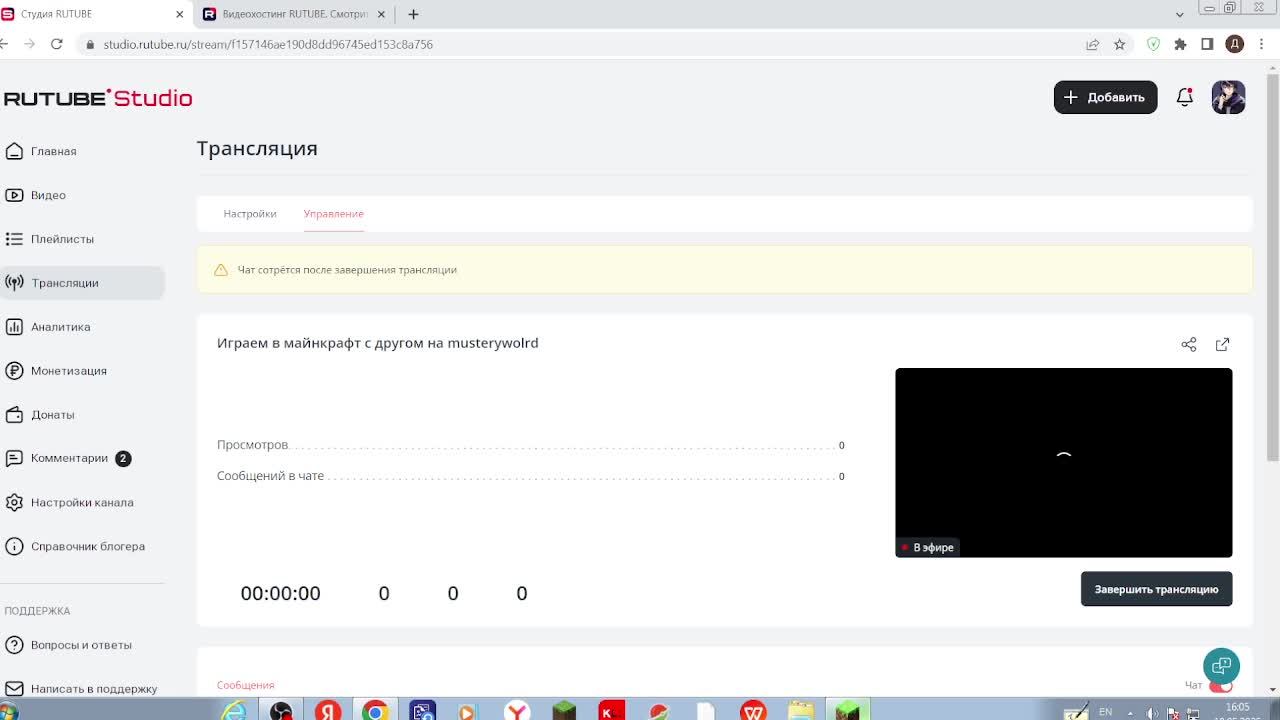Screen dimensions: 1280x720
Task: Open the Chrome three-dot menu
Action: coord(1261,44)
